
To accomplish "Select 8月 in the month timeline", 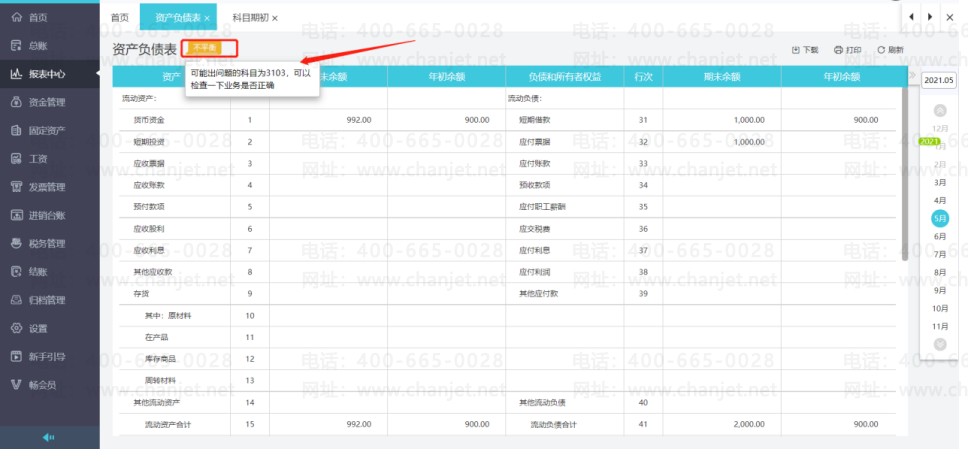I will [x=940, y=272].
